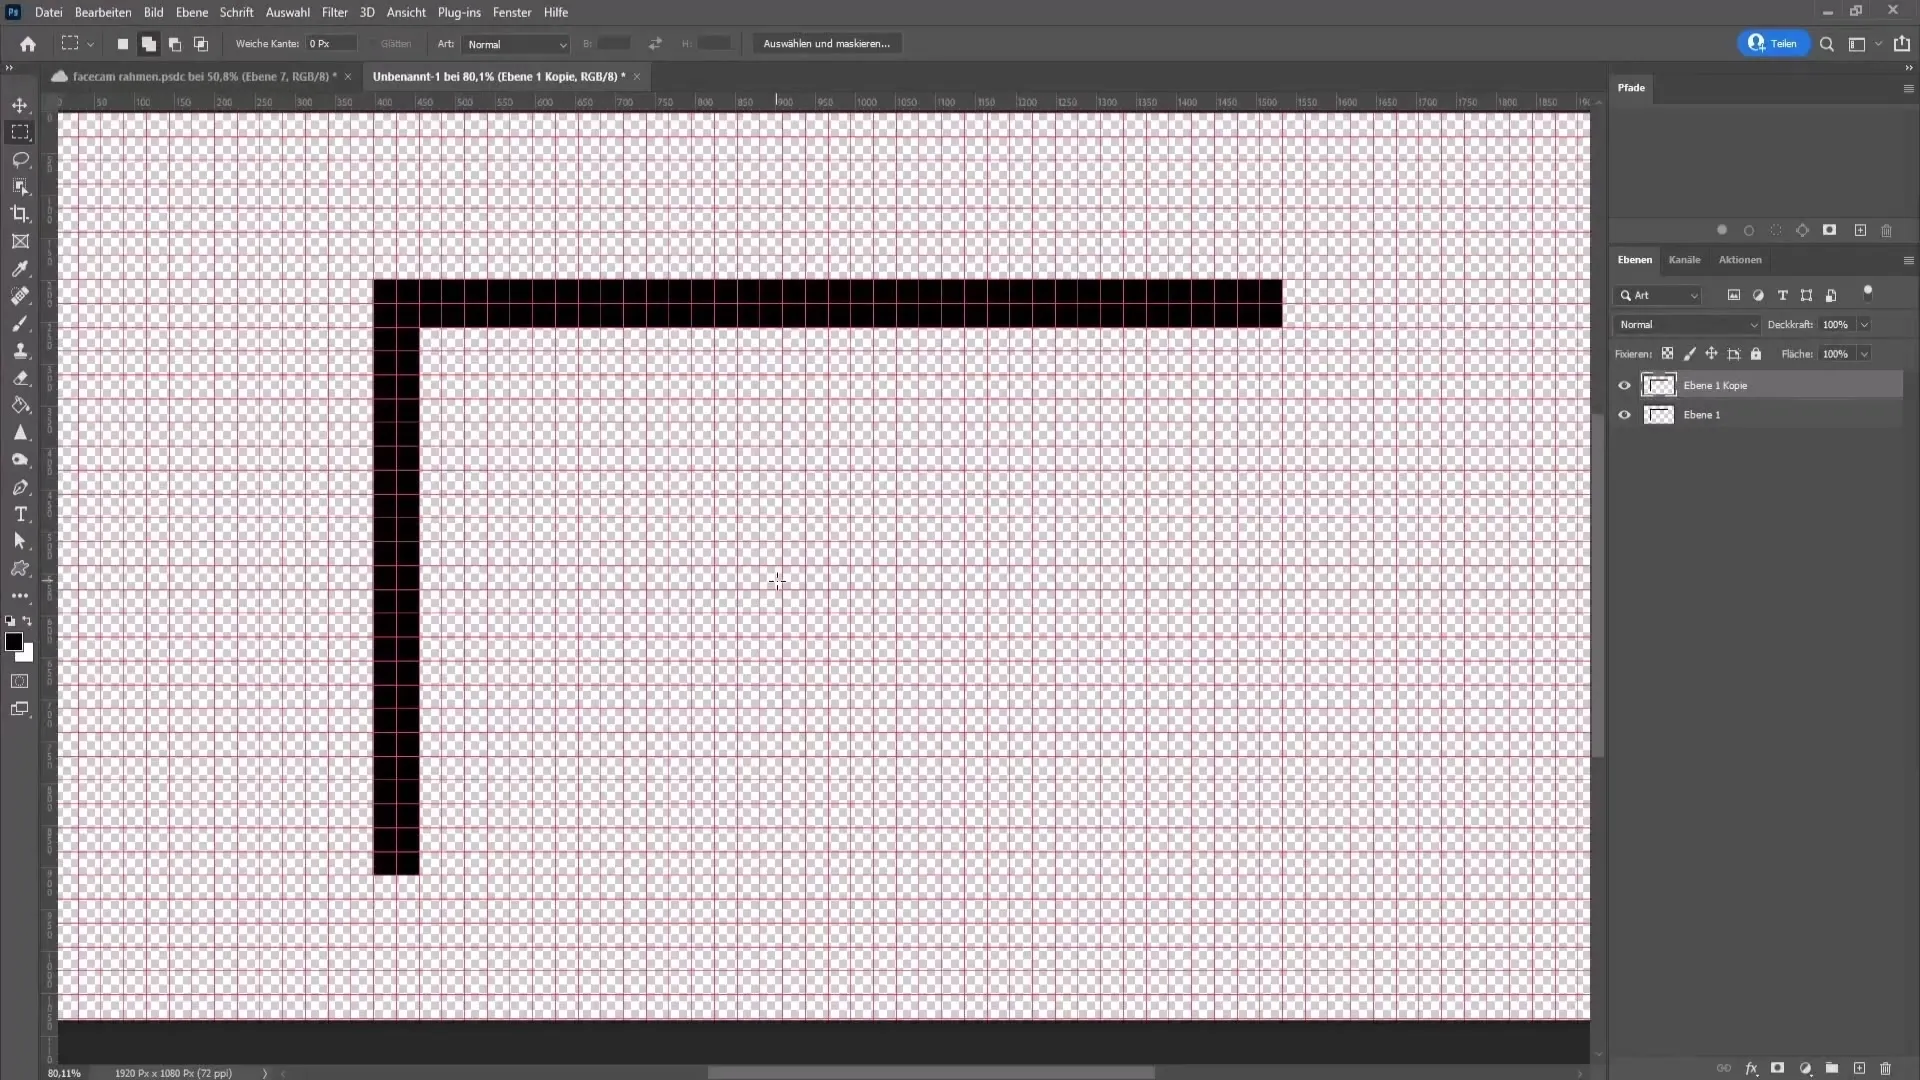
Task: Select the Clone Stamp tool
Action: coord(20,349)
